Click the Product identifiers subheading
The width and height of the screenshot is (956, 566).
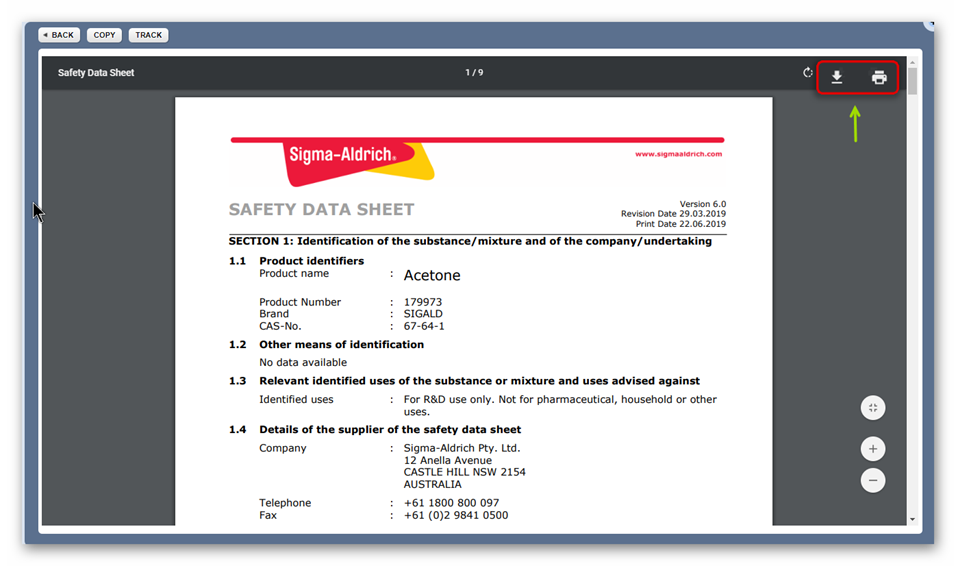pos(311,260)
